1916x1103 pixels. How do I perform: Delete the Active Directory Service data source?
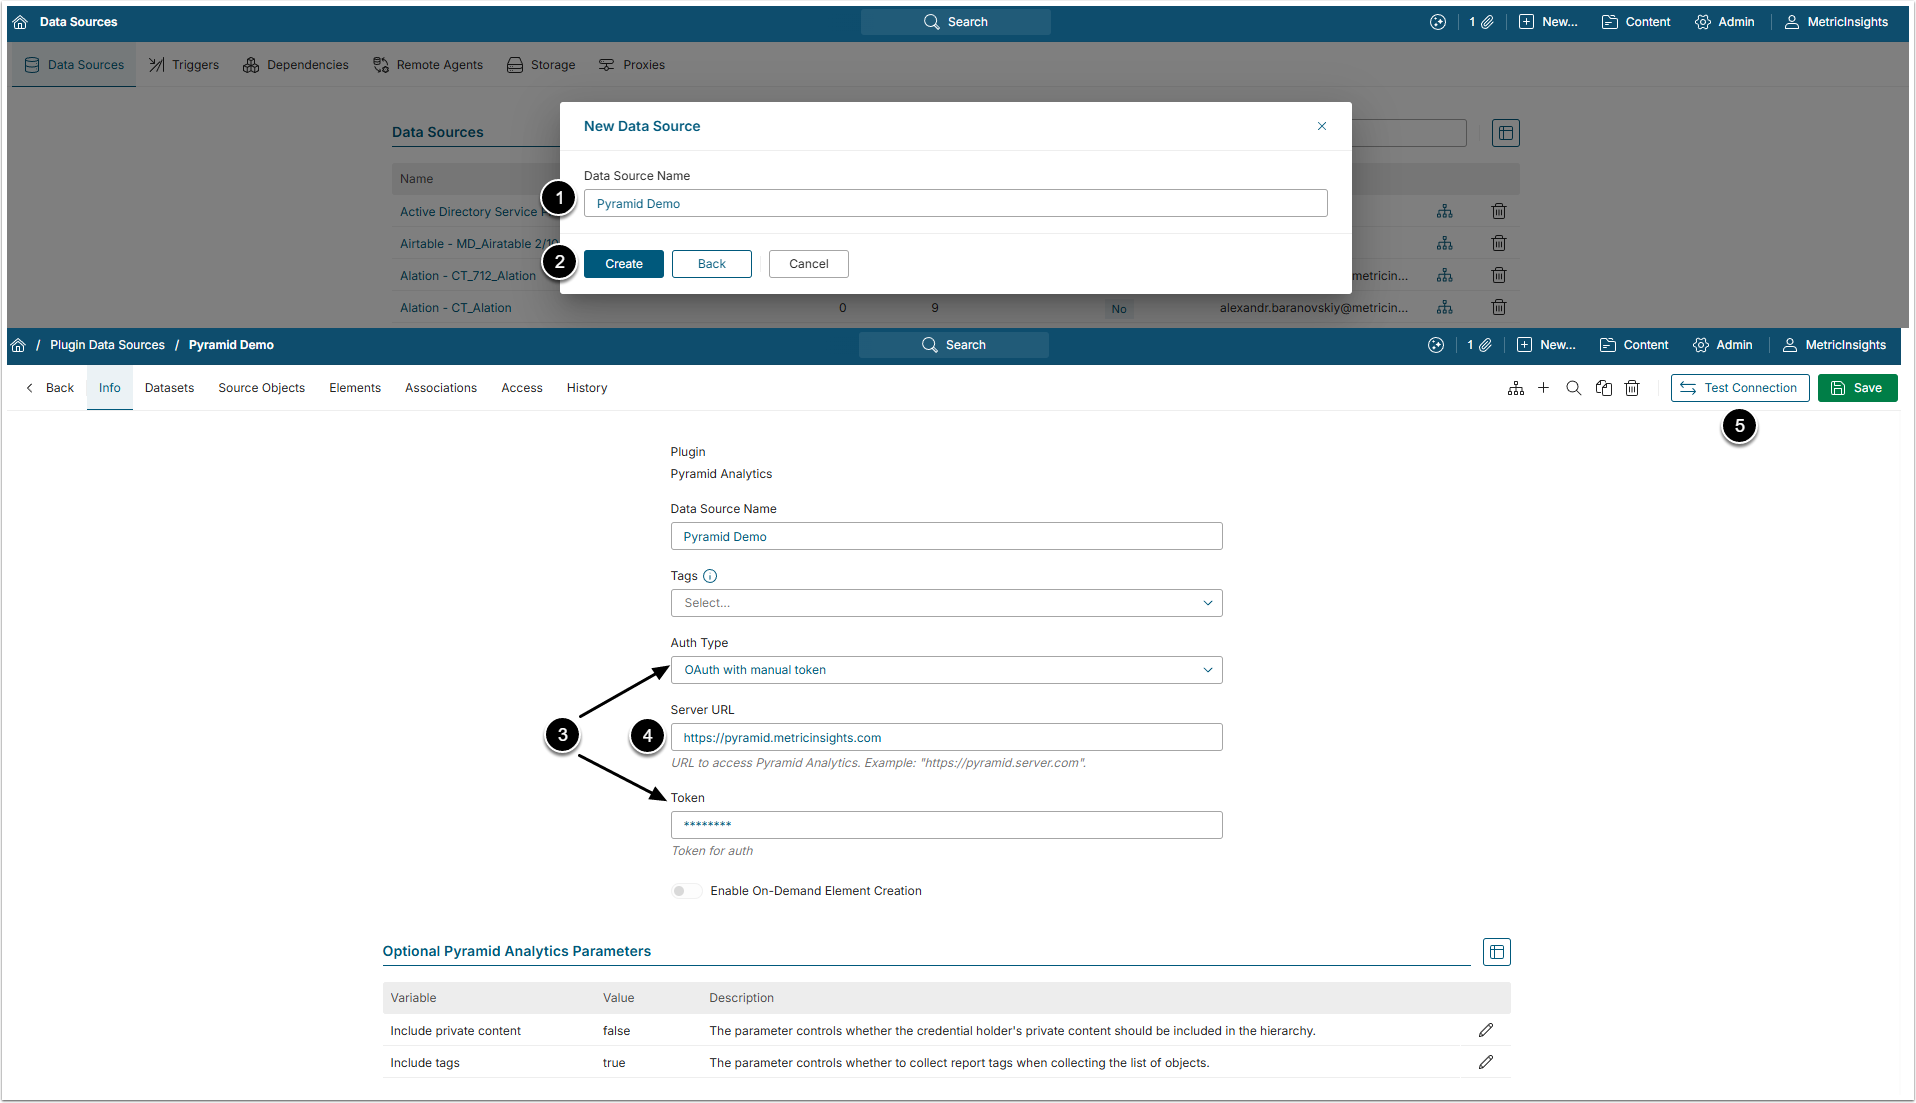1499,212
